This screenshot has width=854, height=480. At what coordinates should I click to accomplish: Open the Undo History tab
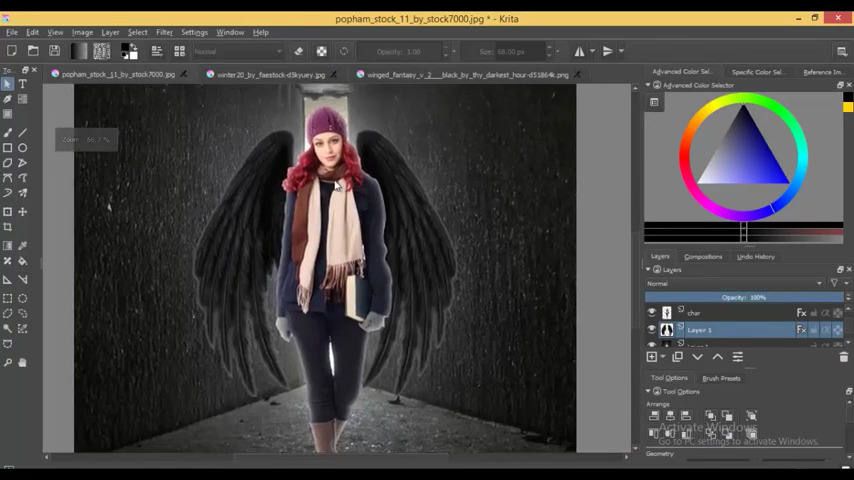tap(755, 257)
